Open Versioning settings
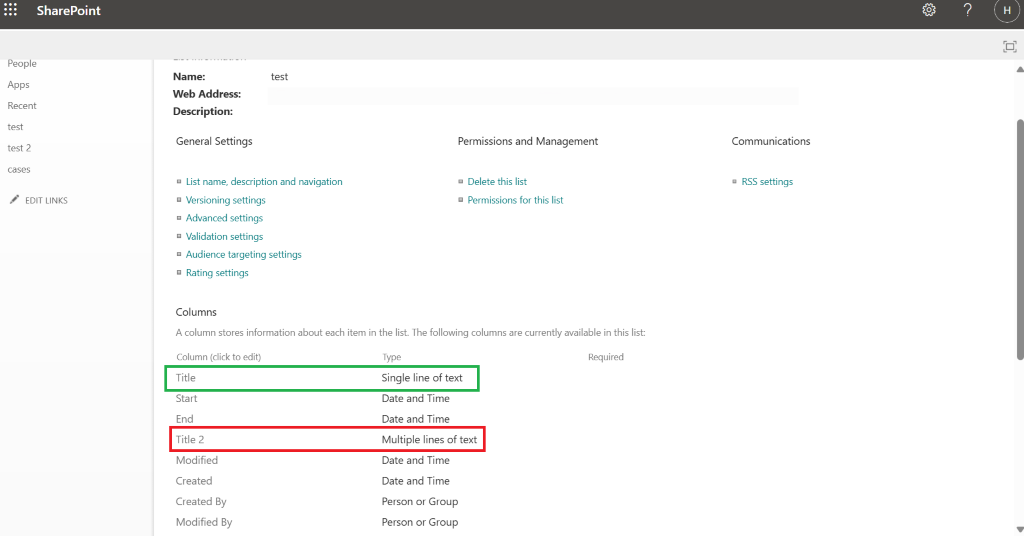The image size is (1024, 541). (x=225, y=200)
